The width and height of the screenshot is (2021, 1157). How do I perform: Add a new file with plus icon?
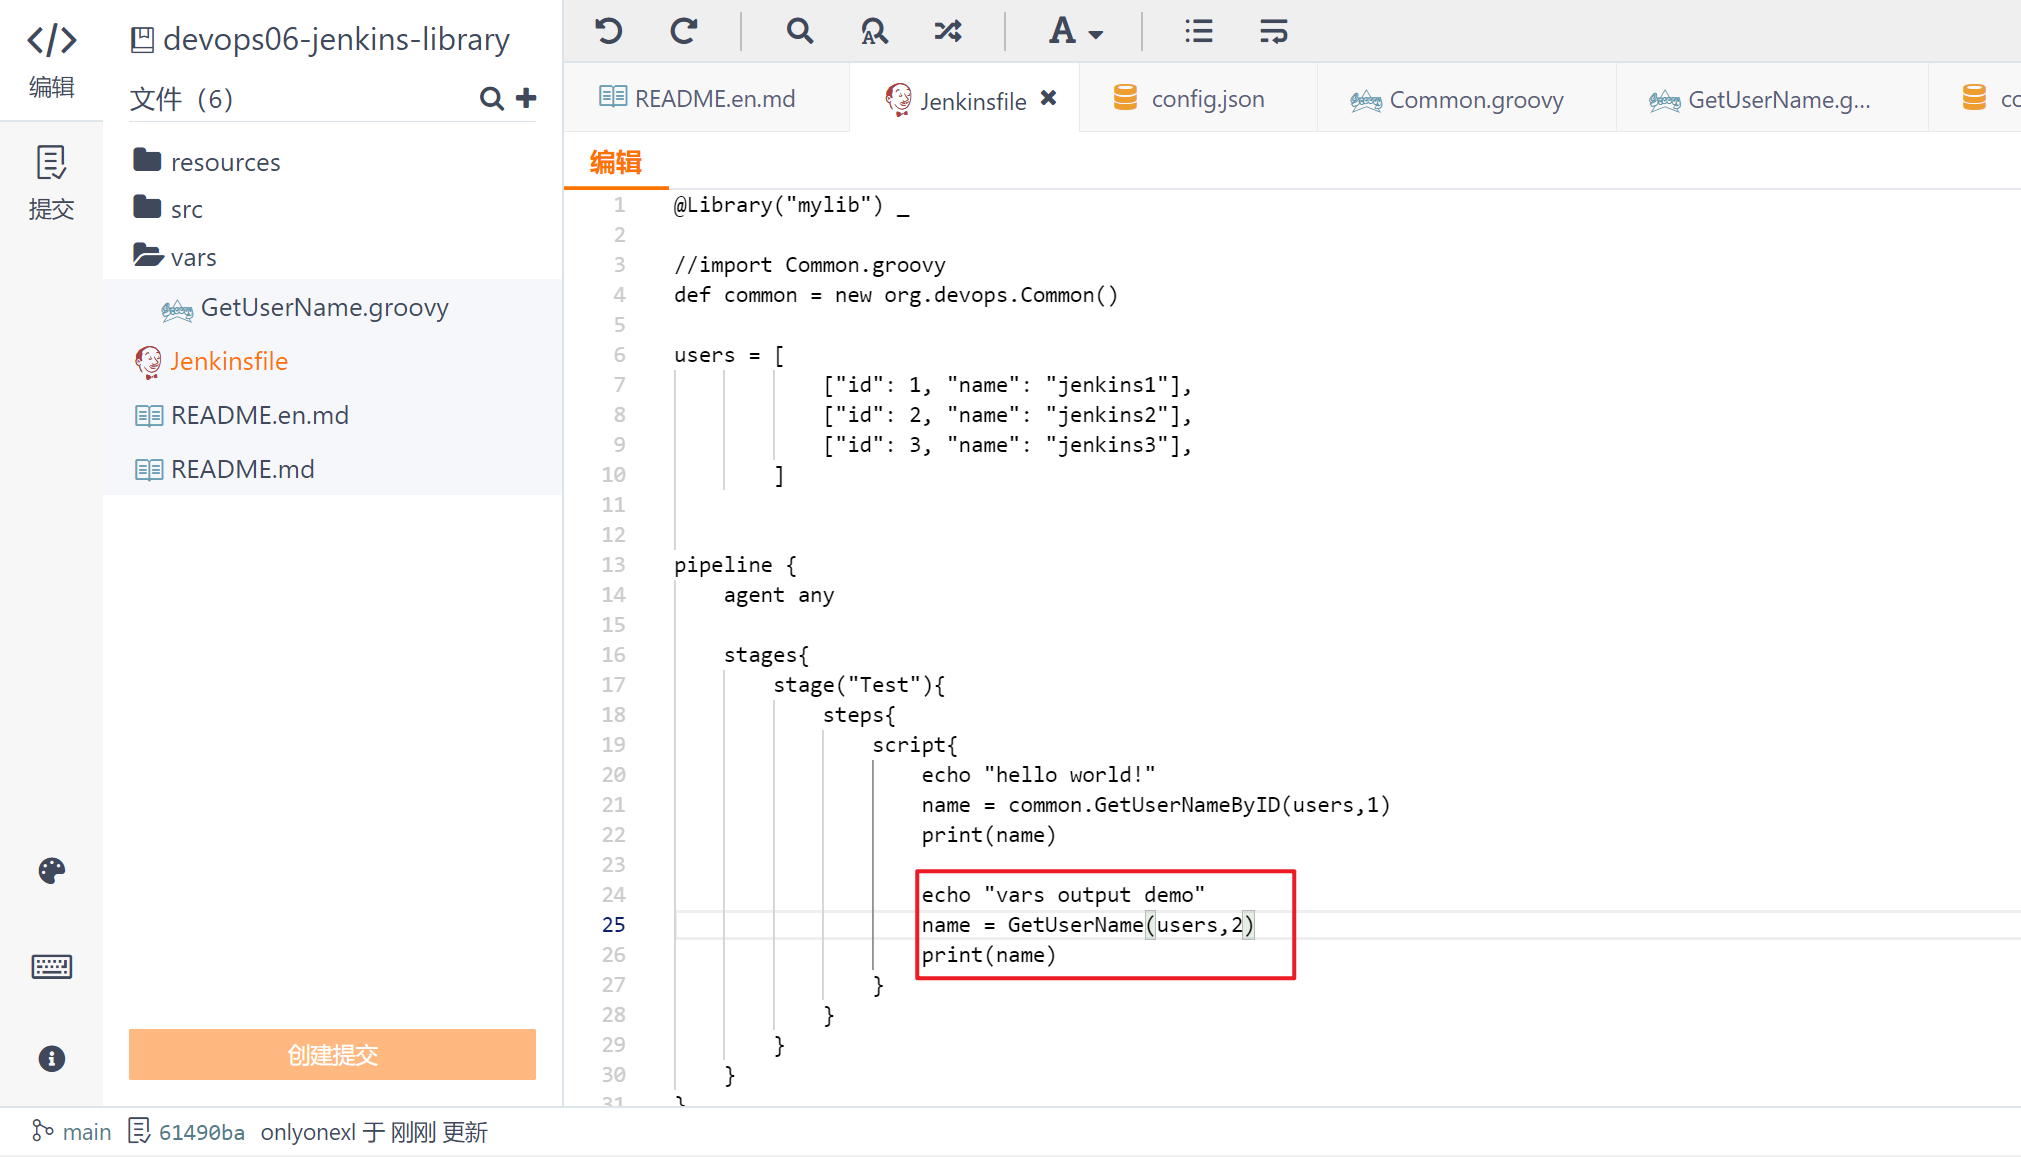click(526, 98)
